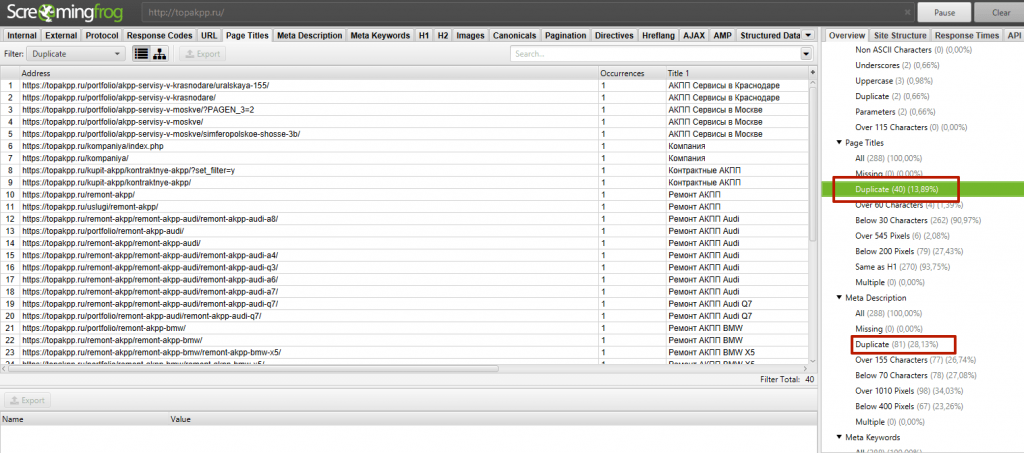Collapse the Meta Description tree section
This screenshot has height=453, width=1024.
tap(838, 297)
